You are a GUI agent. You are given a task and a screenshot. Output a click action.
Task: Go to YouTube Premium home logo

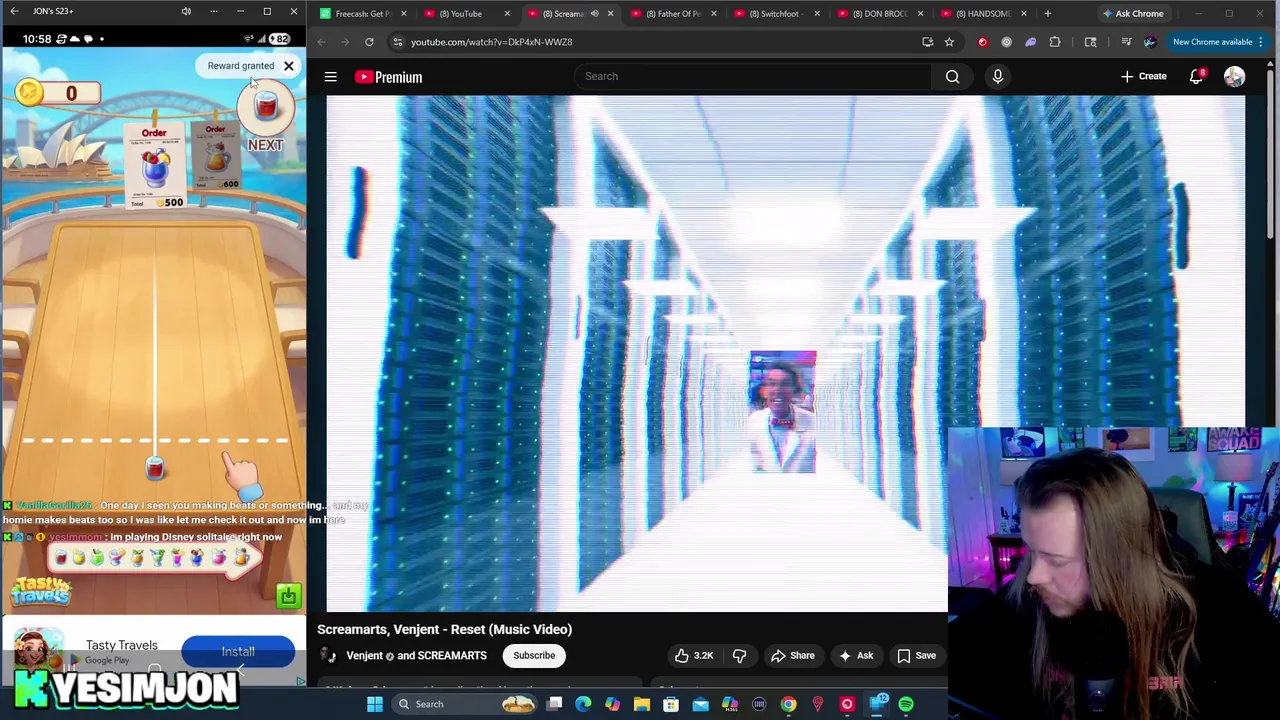tap(388, 77)
